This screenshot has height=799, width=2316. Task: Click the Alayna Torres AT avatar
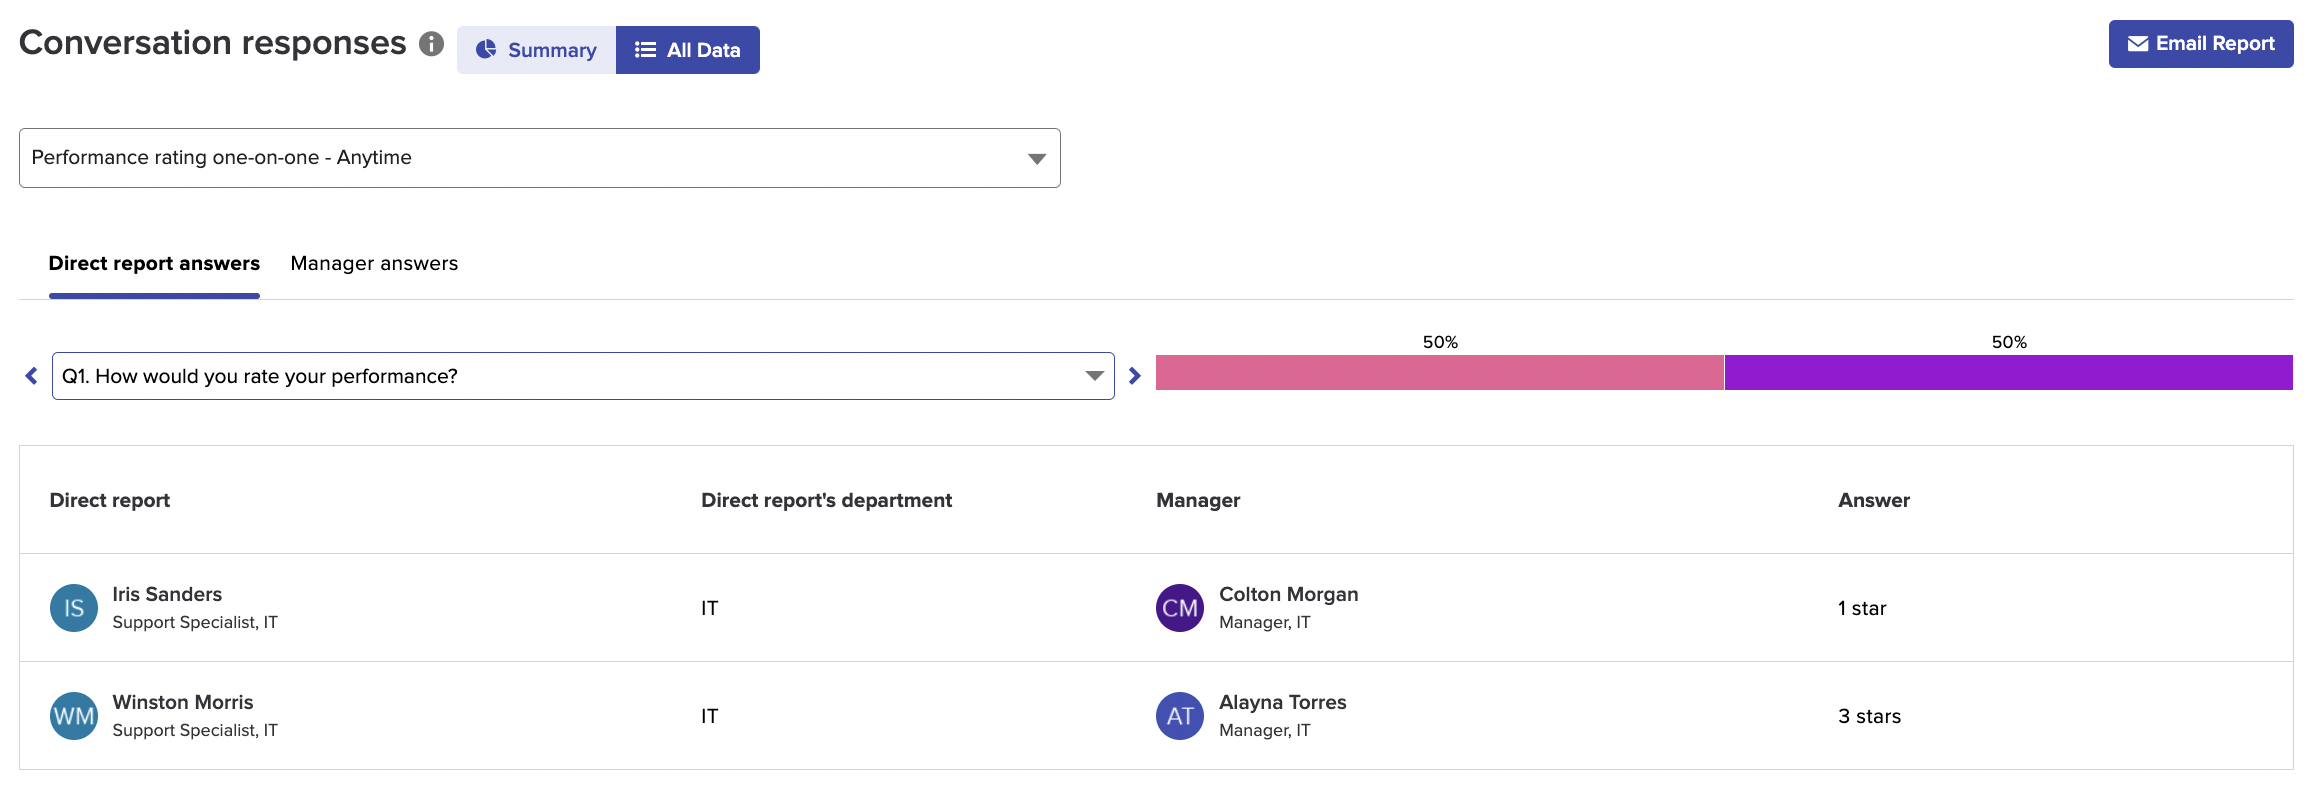(x=1180, y=716)
